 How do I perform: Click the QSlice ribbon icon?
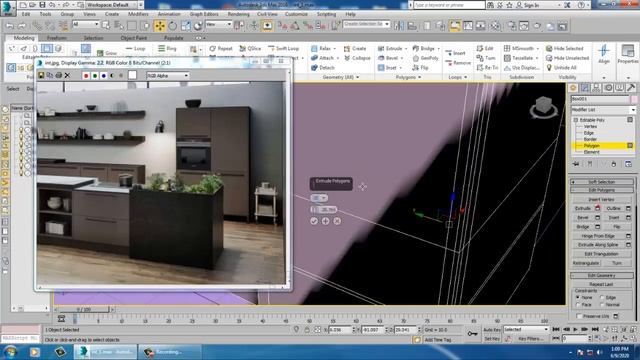[x=242, y=48]
